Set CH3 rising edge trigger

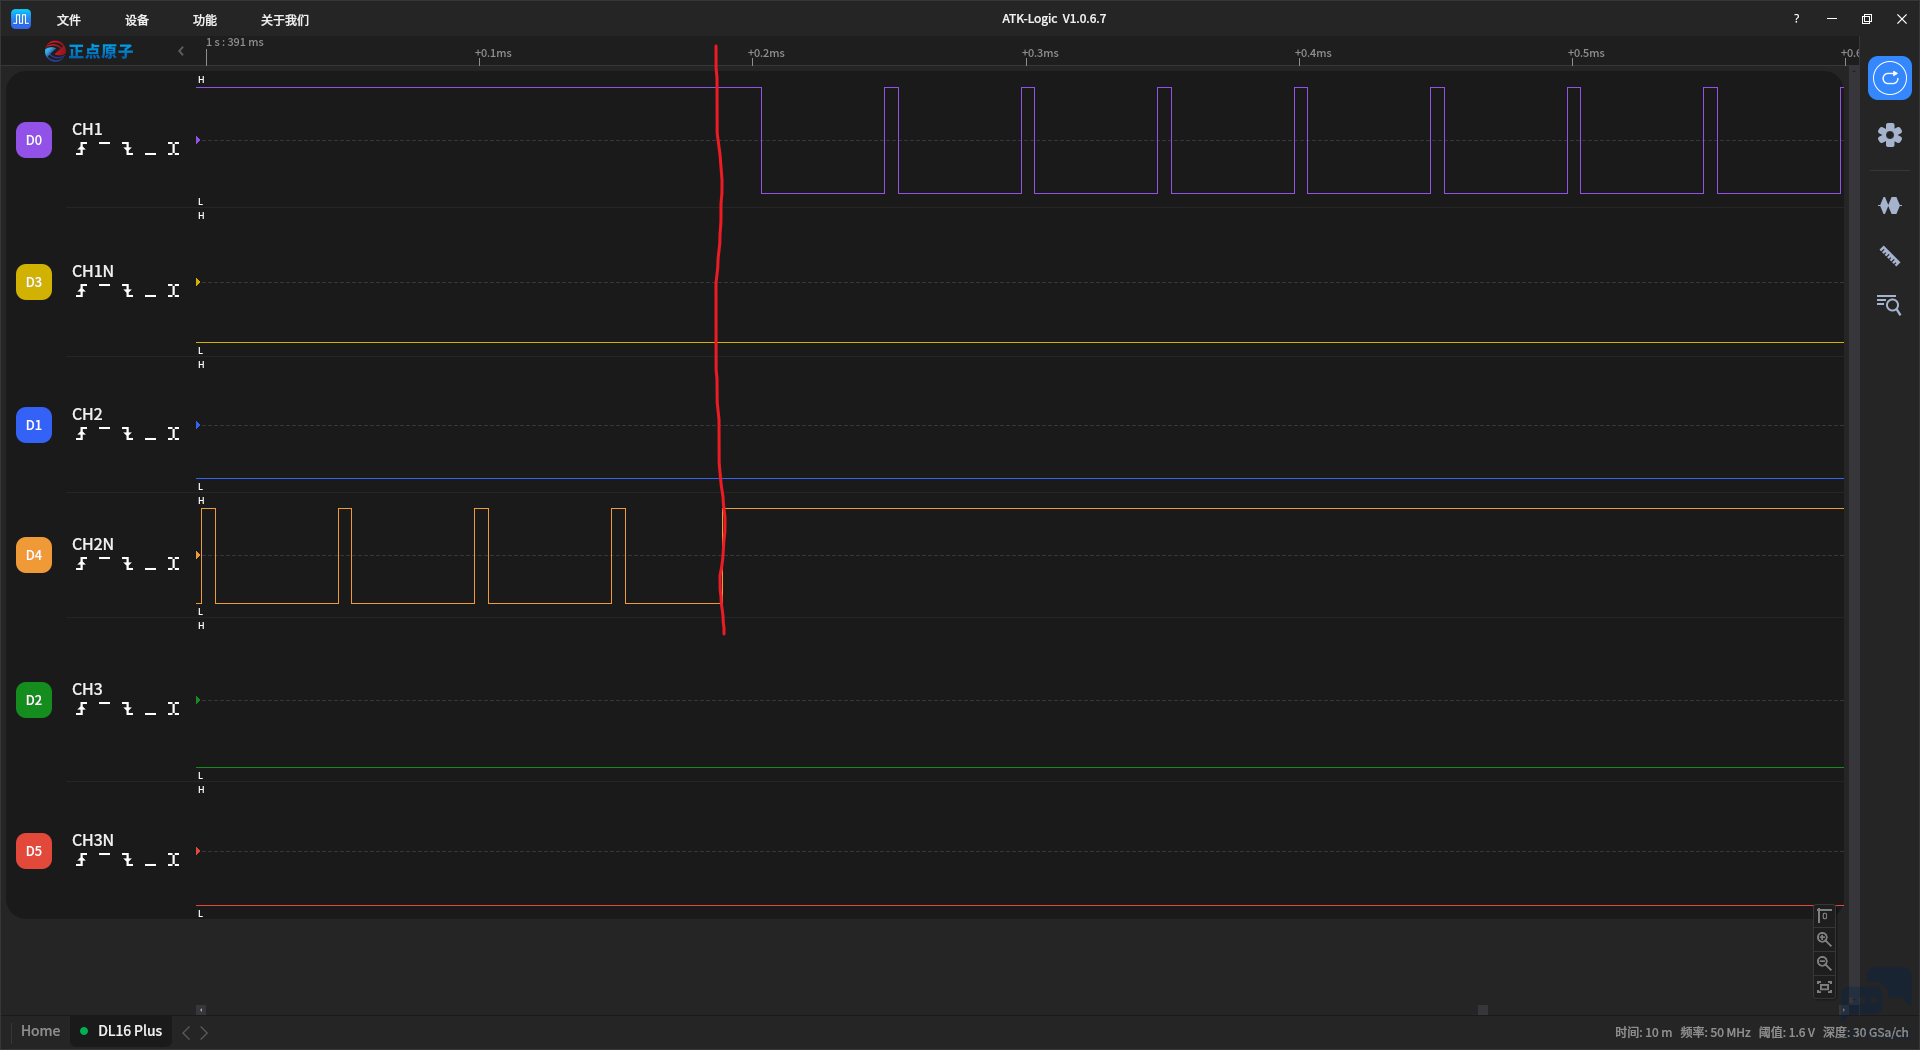click(x=81, y=708)
